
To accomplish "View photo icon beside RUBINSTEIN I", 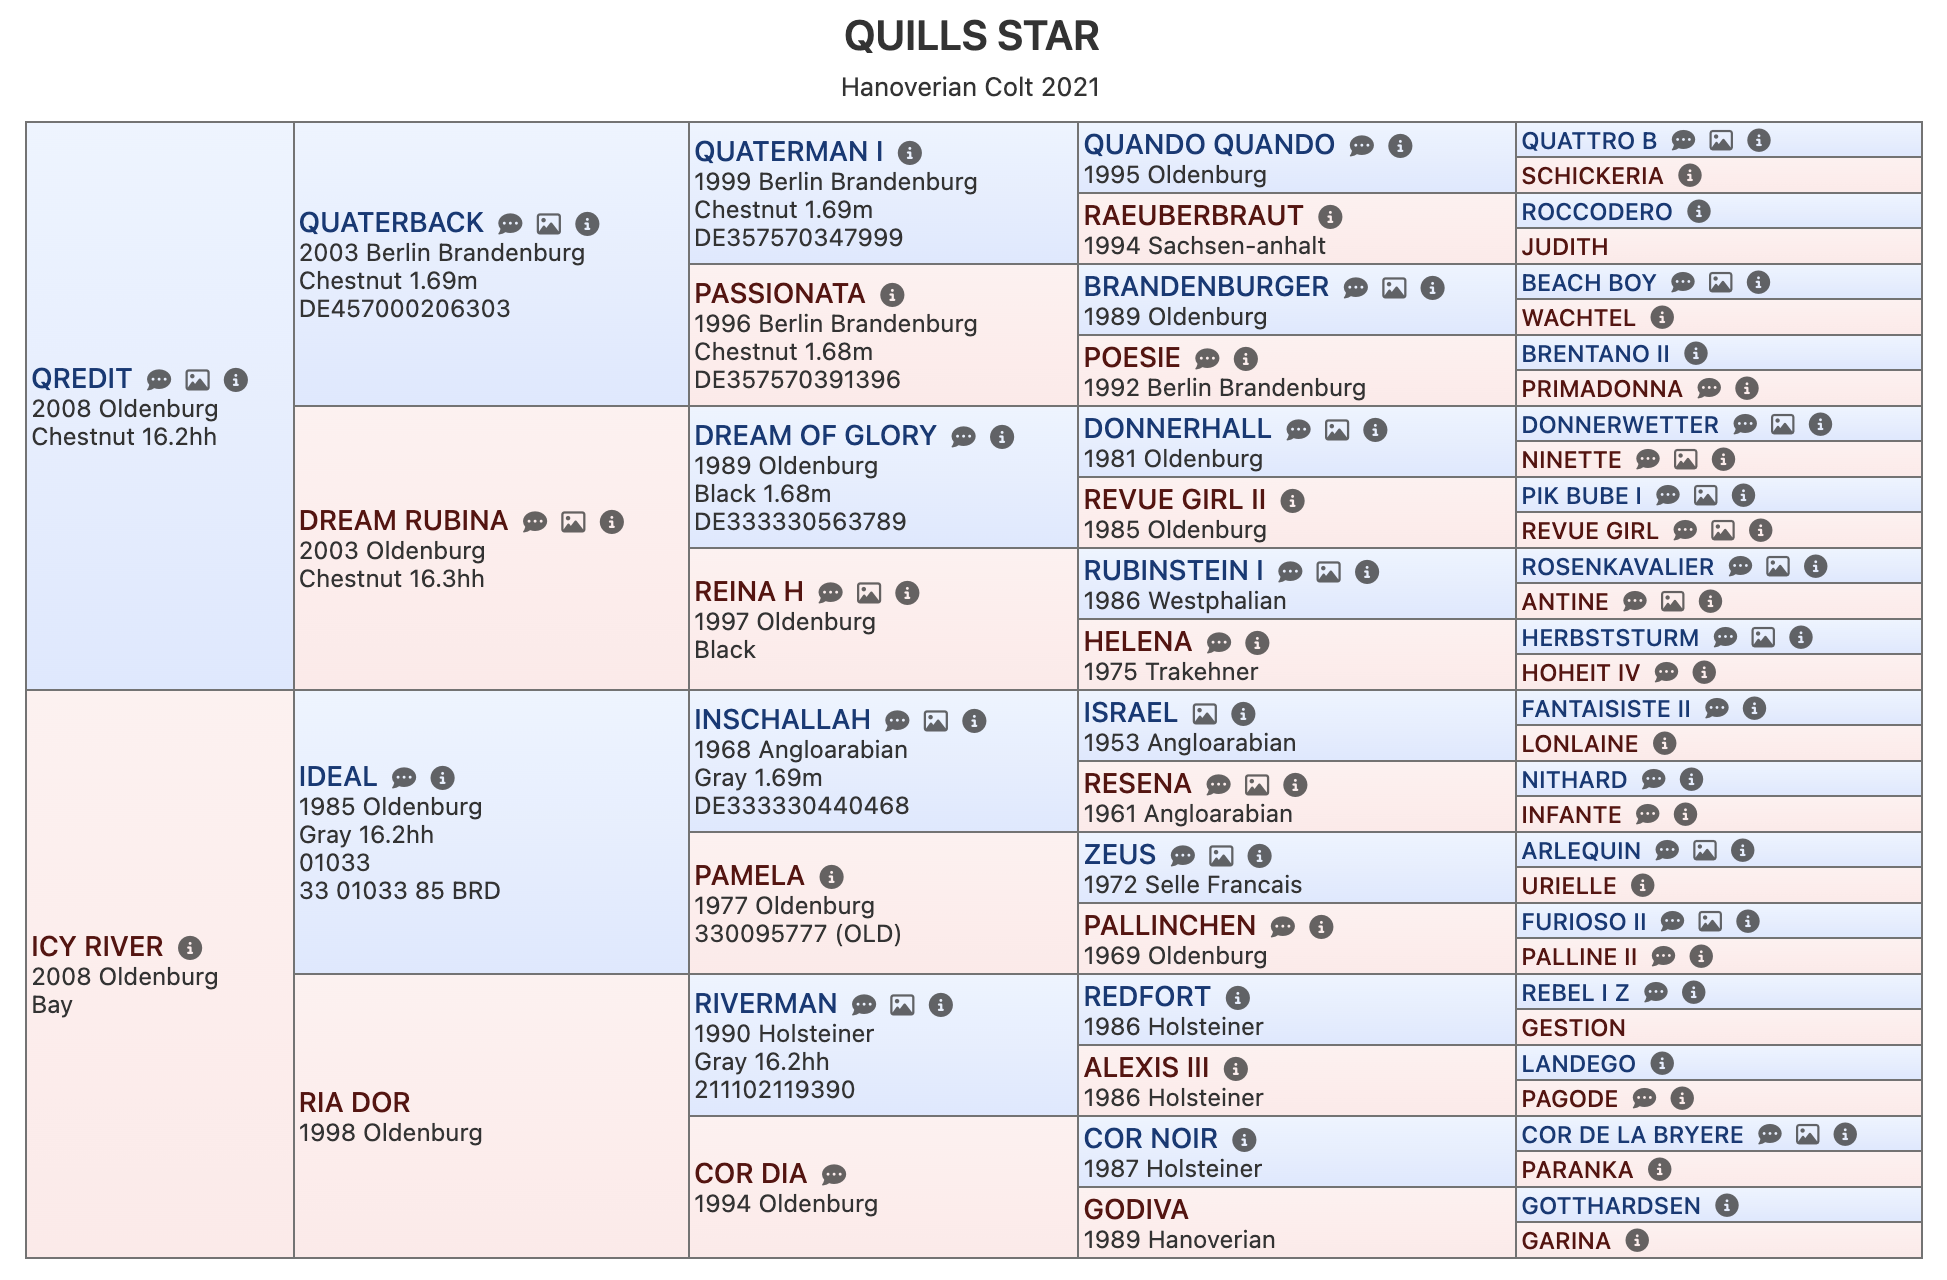I will 1328,572.
